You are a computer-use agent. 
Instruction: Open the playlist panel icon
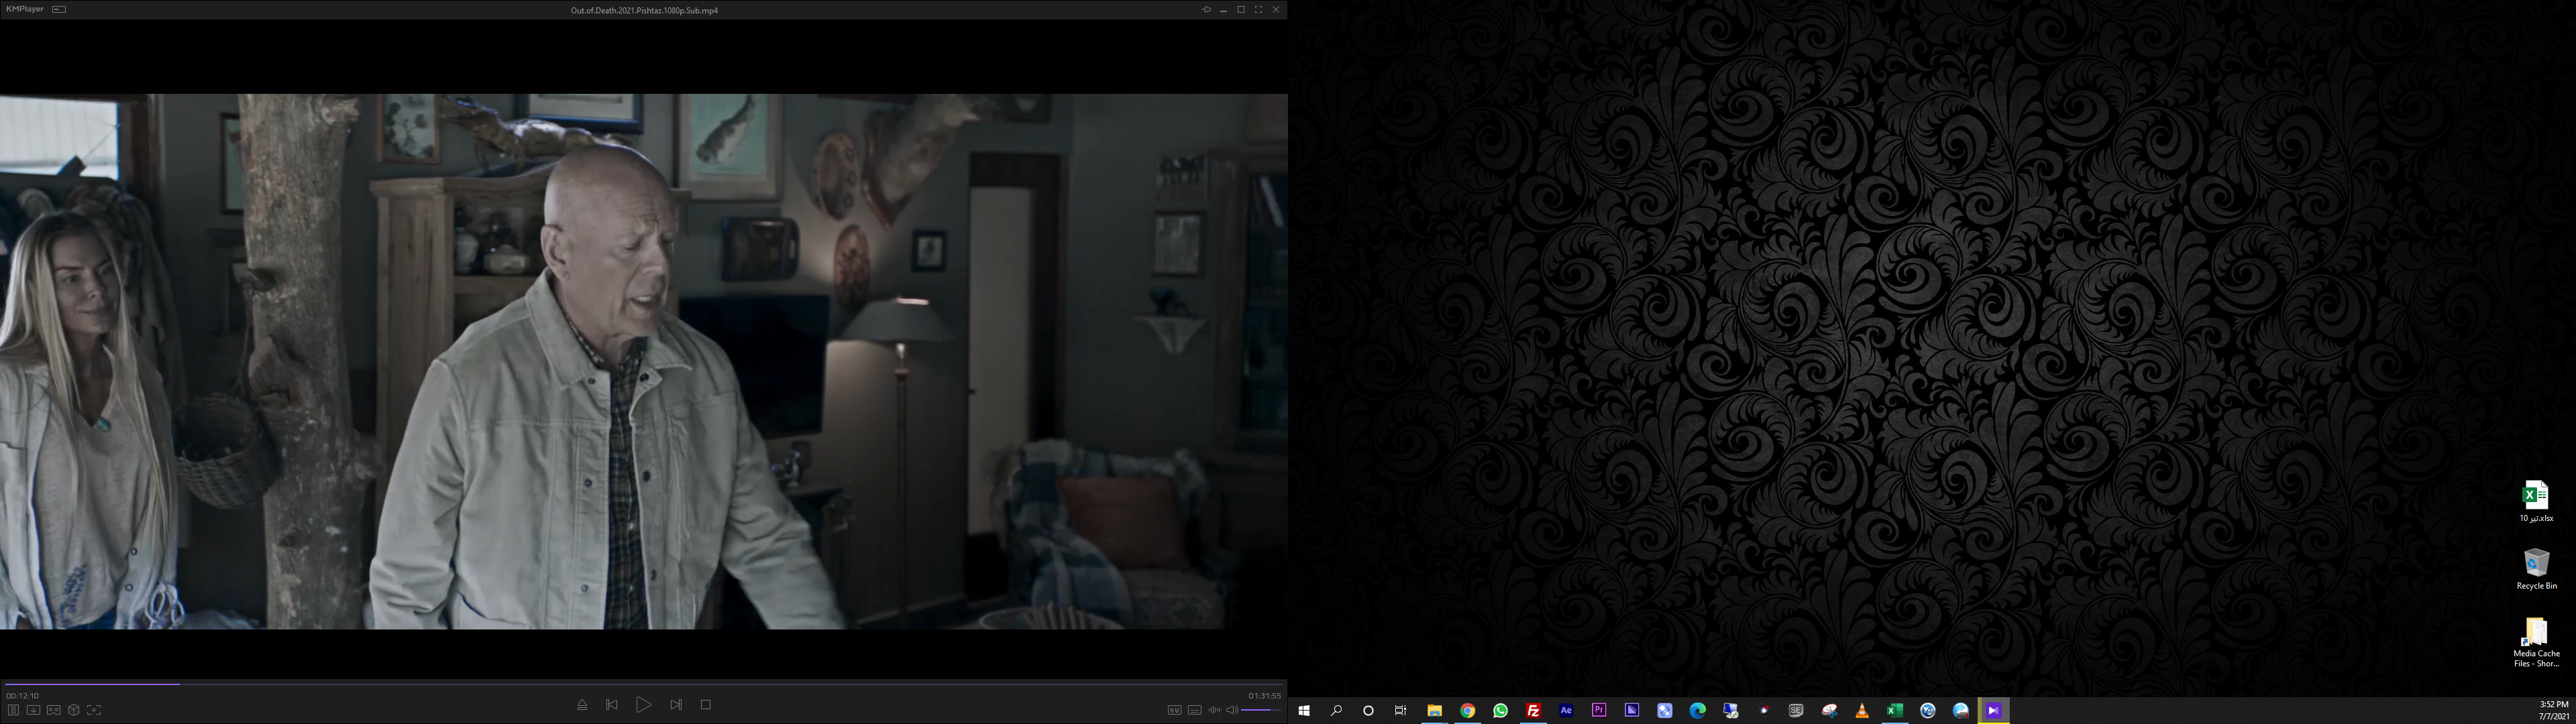(13, 710)
